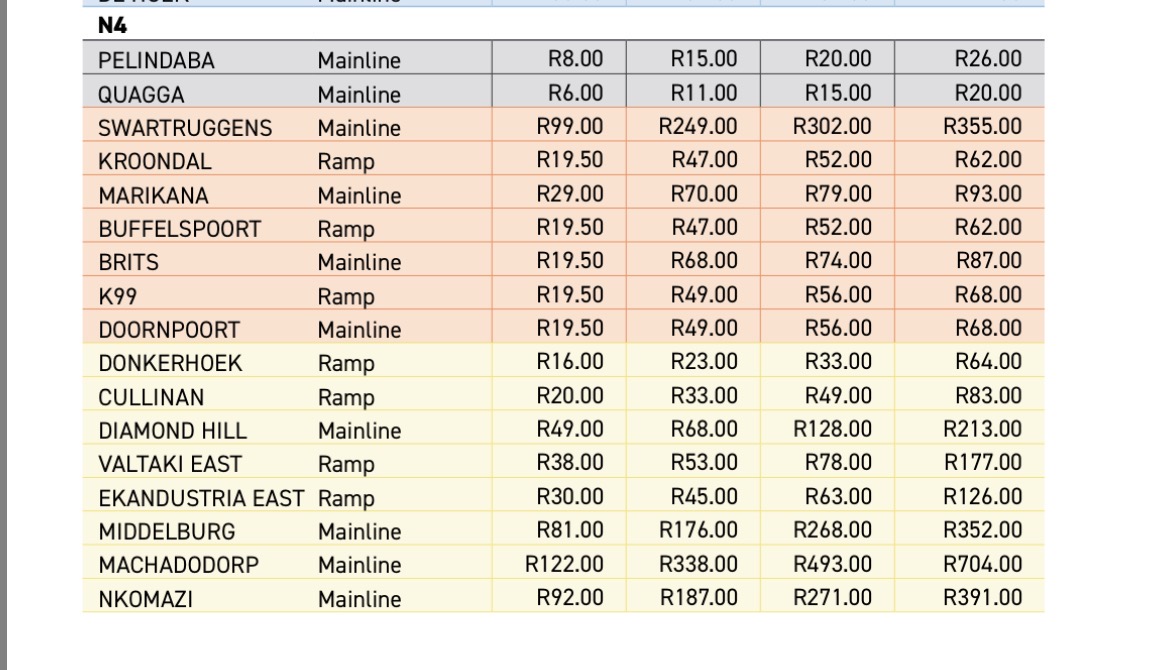Select the KROONDAL Ramp label
Image resolution: width=1170 pixels, height=670 pixels.
[x=345, y=162]
